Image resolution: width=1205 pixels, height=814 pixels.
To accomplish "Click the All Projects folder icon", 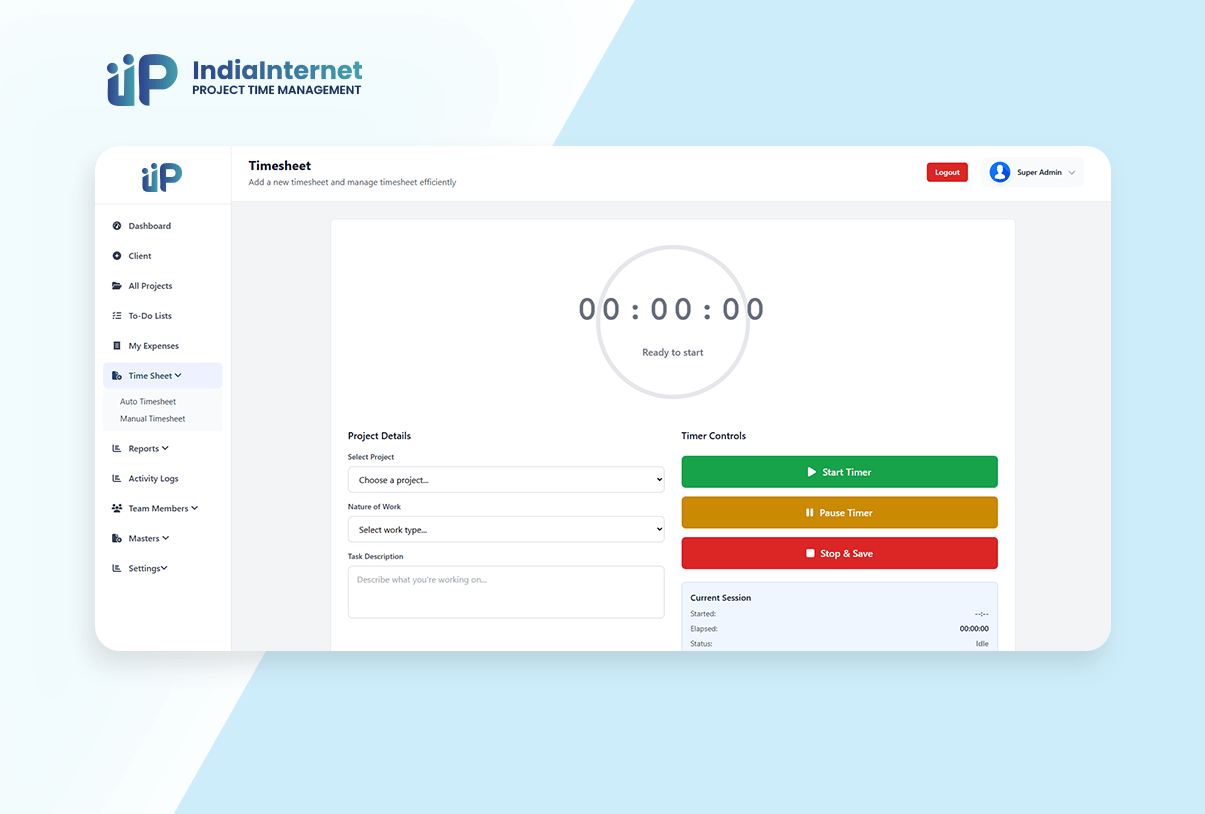I will click(117, 286).
